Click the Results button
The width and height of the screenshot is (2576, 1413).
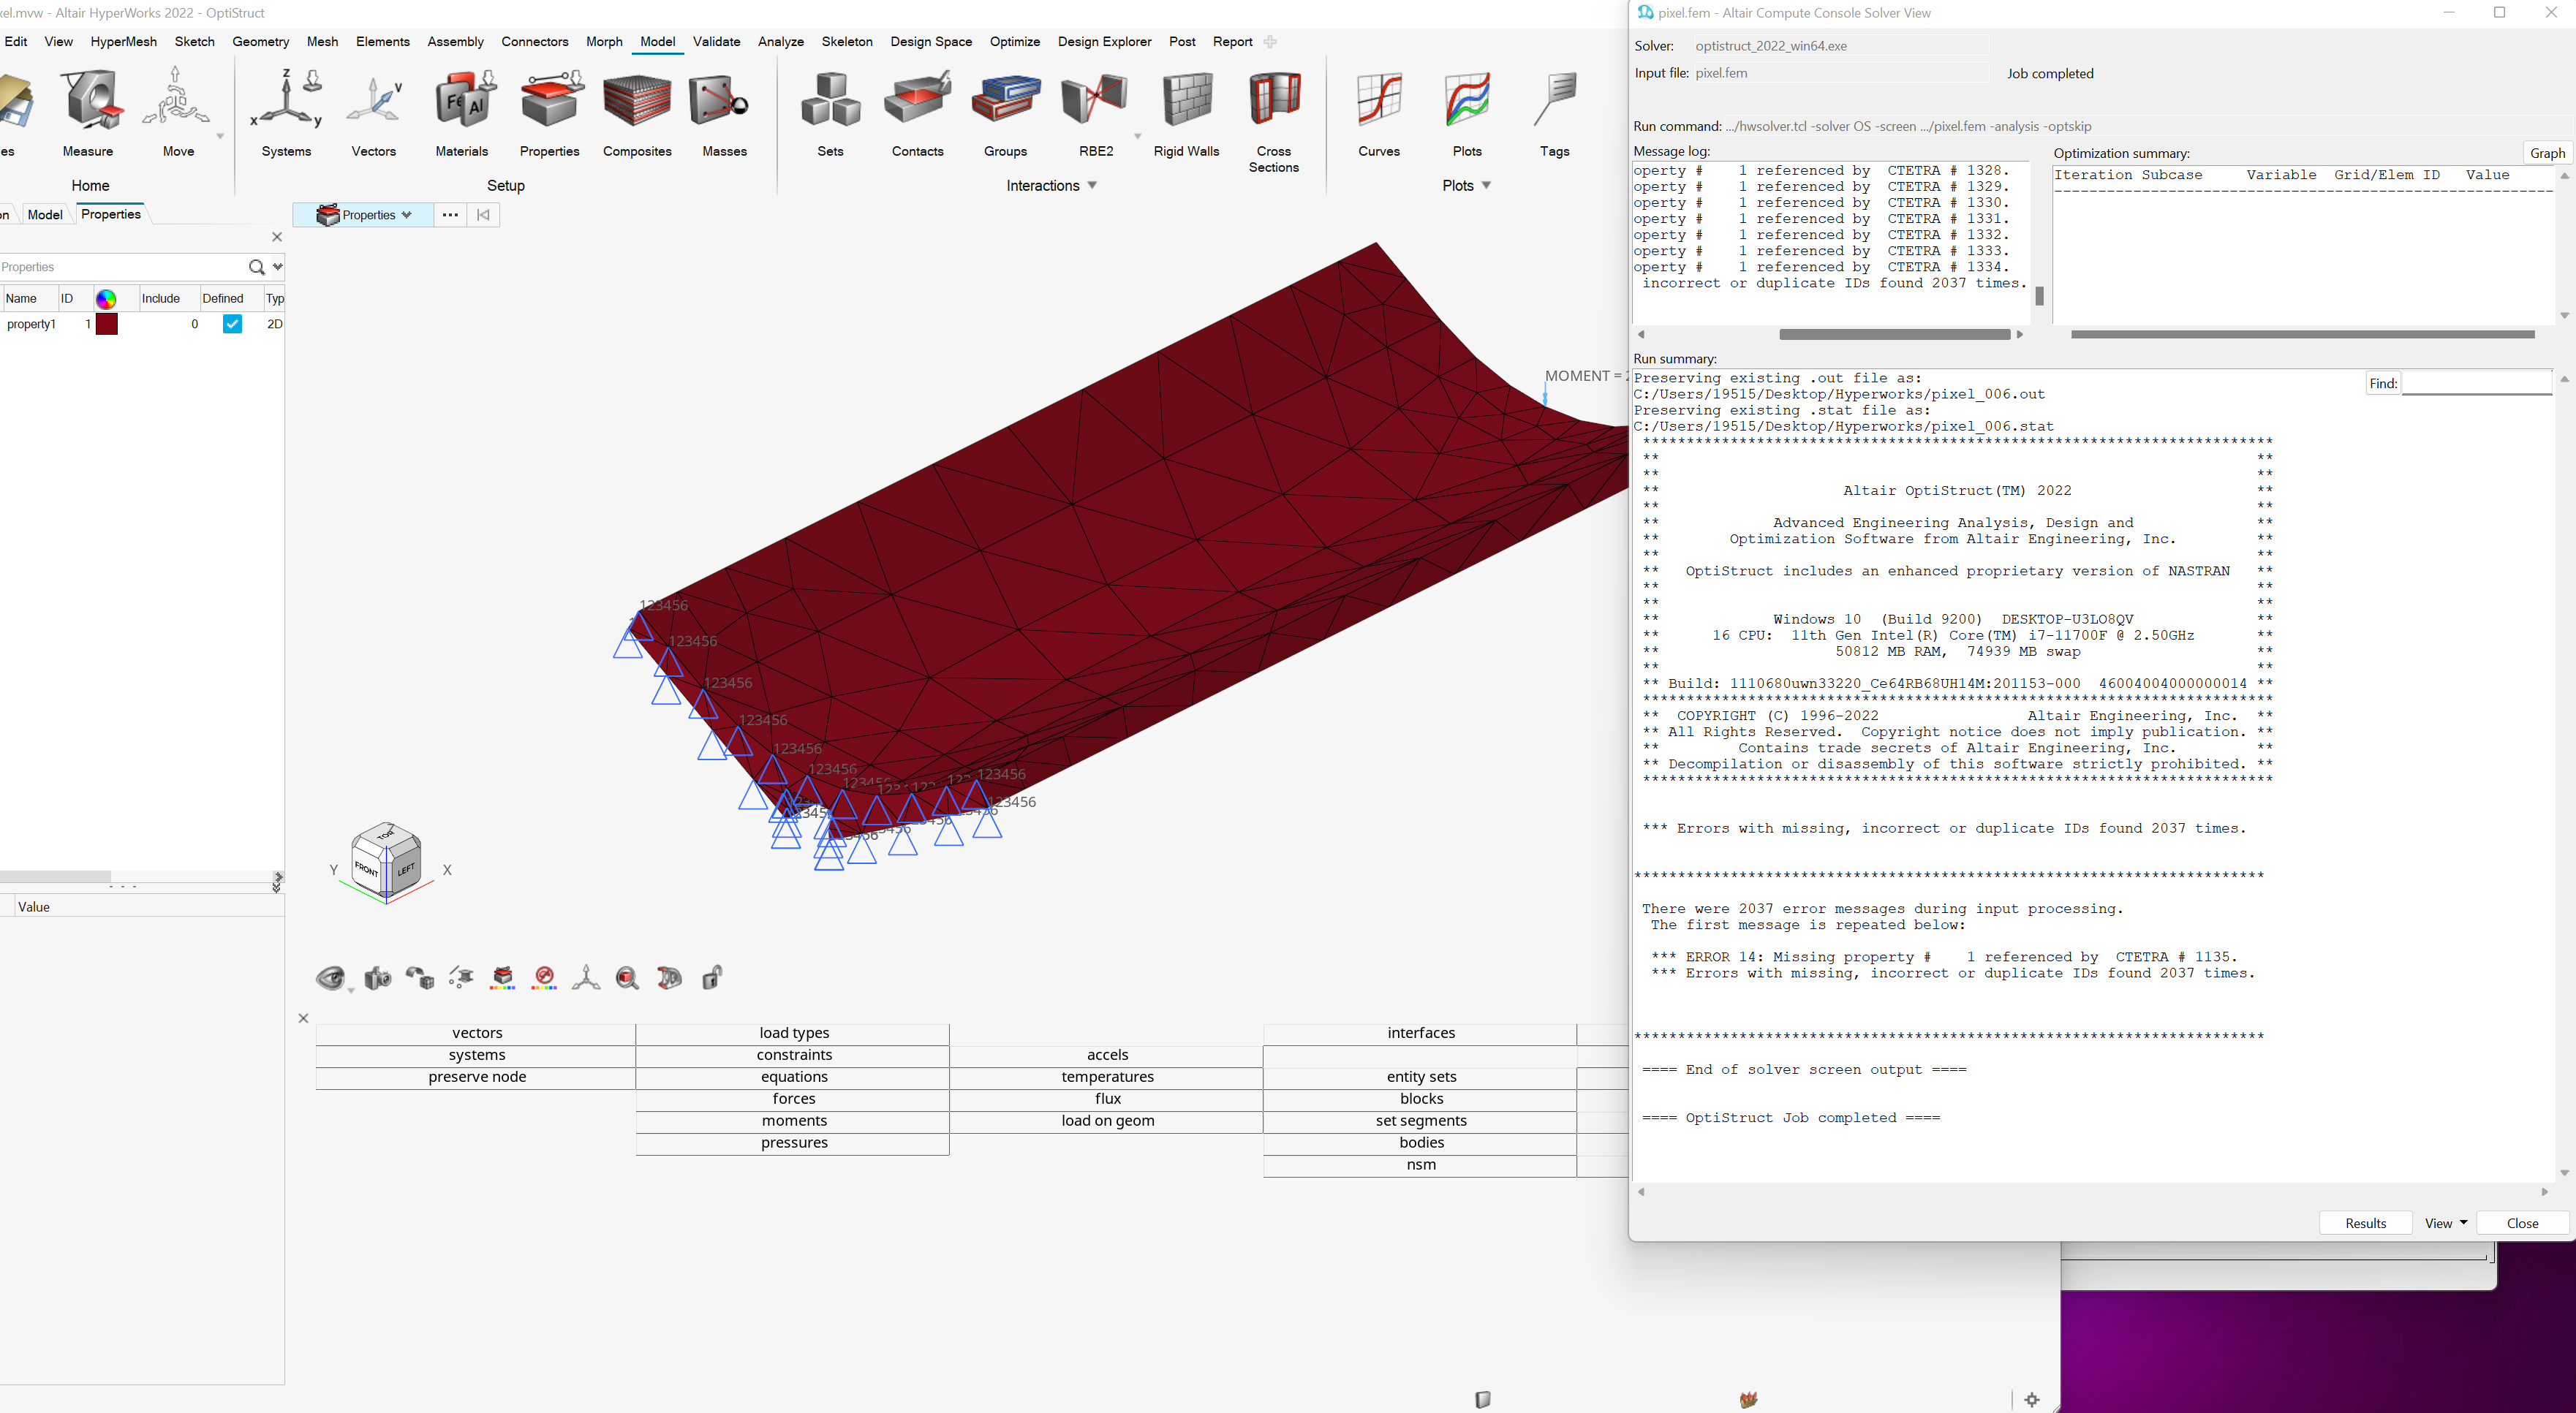click(x=2365, y=1223)
